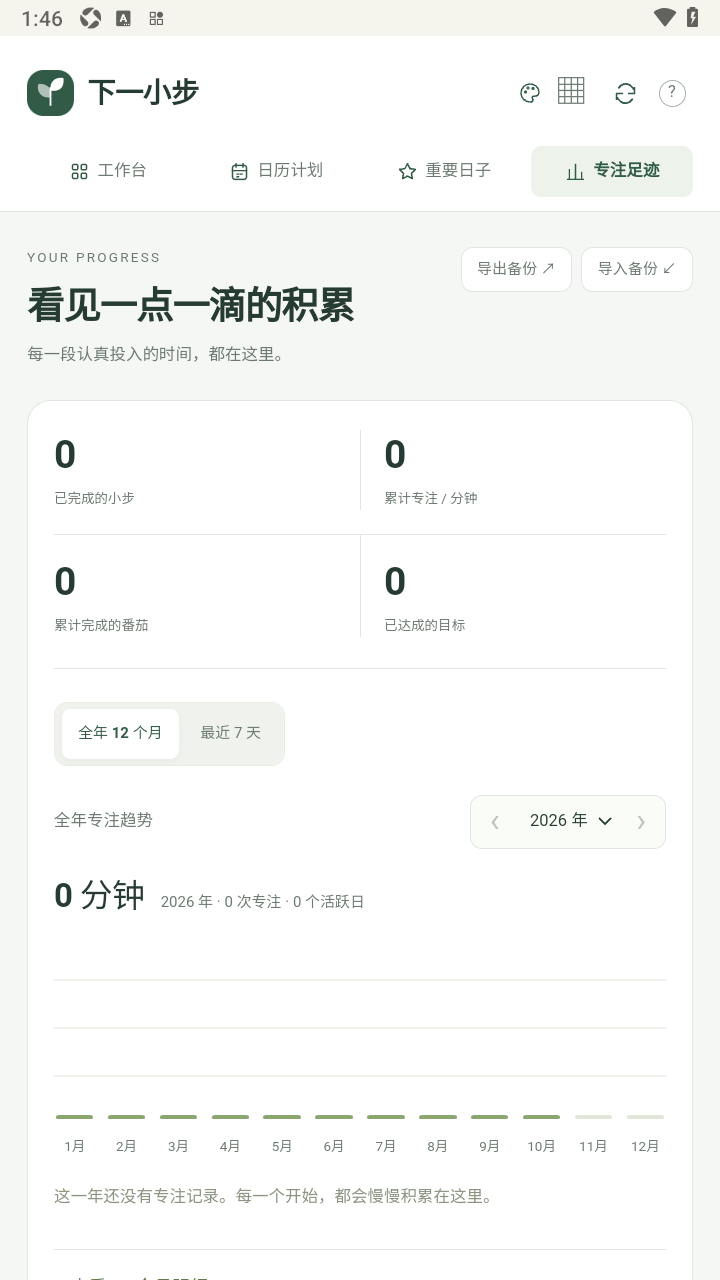720x1280 pixels.
Task: Open the 2026 年 year dropdown
Action: pyautogui.click(x=570, y=821)
